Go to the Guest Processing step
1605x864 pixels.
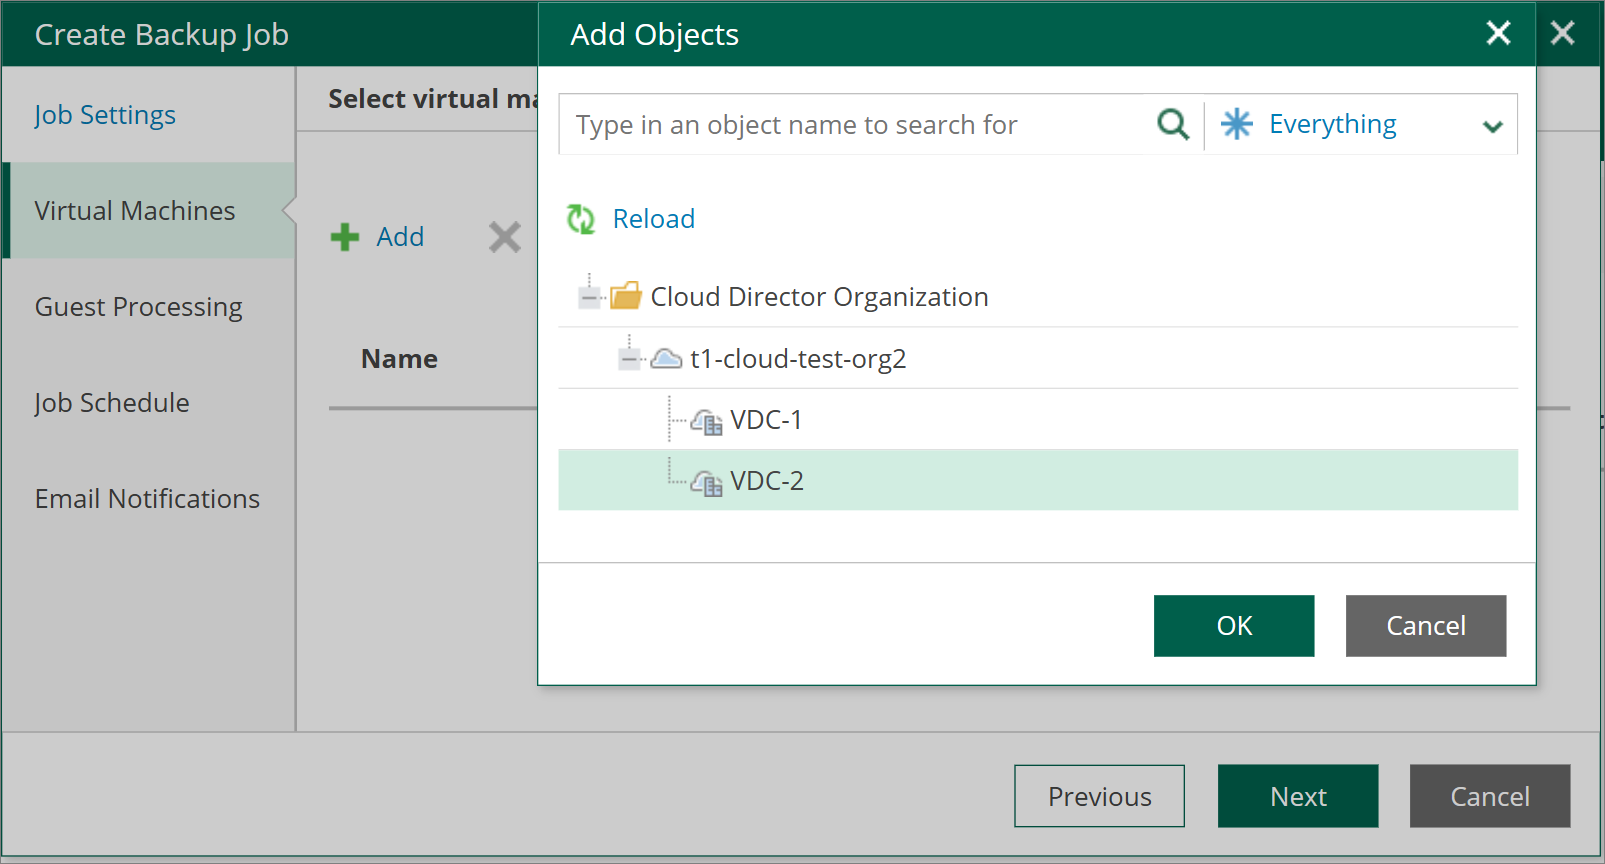(139, 307)
